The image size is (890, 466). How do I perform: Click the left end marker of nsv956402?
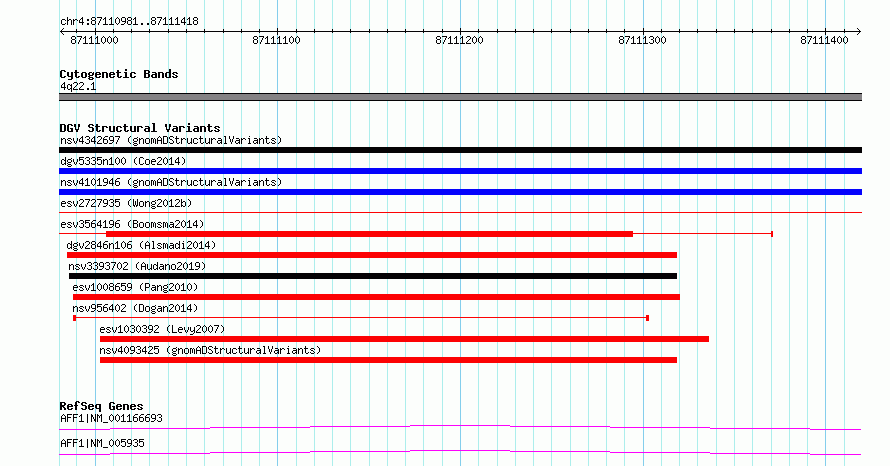click(74, 318)
